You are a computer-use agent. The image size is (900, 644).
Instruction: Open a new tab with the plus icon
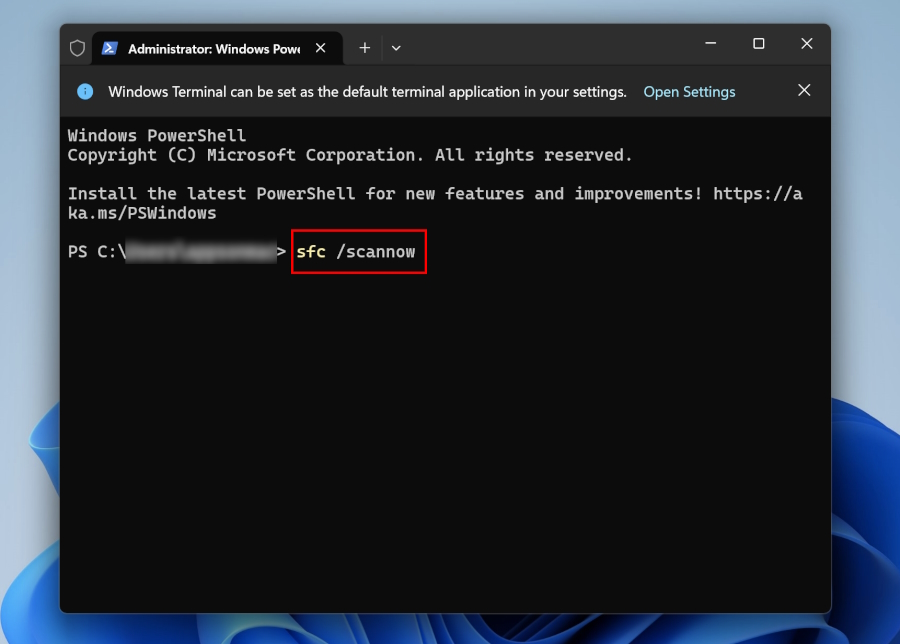tap(365, 48)
